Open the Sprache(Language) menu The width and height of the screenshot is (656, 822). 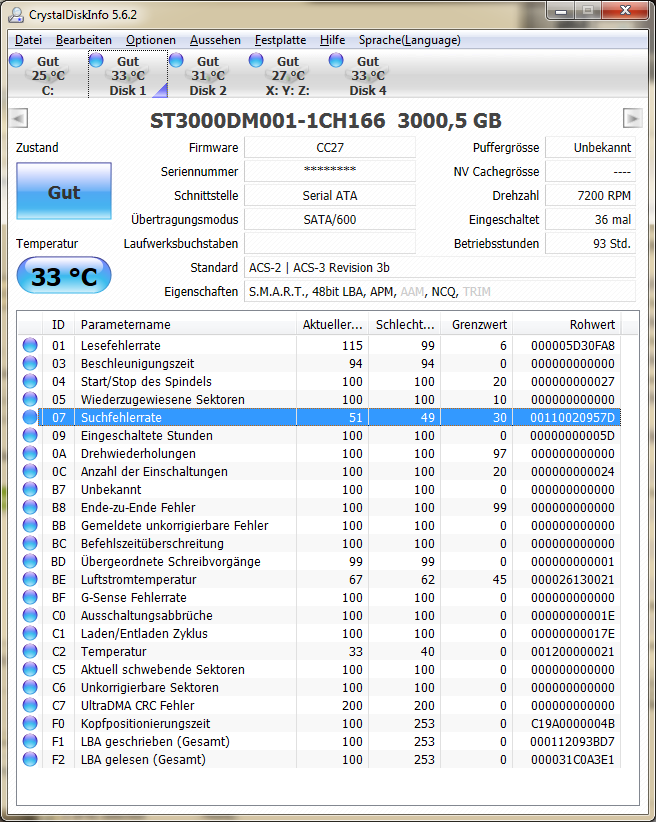410,40
